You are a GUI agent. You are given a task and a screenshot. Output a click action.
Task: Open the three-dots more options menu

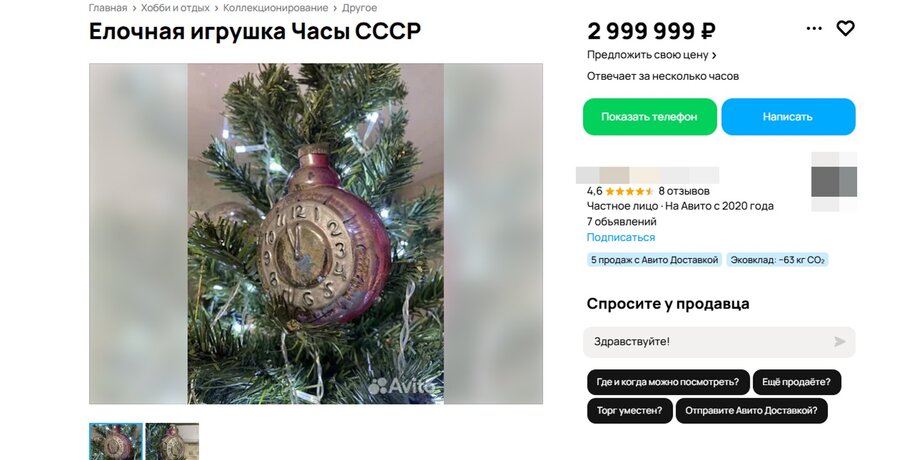pyautogui.click(x=814, y=28)
